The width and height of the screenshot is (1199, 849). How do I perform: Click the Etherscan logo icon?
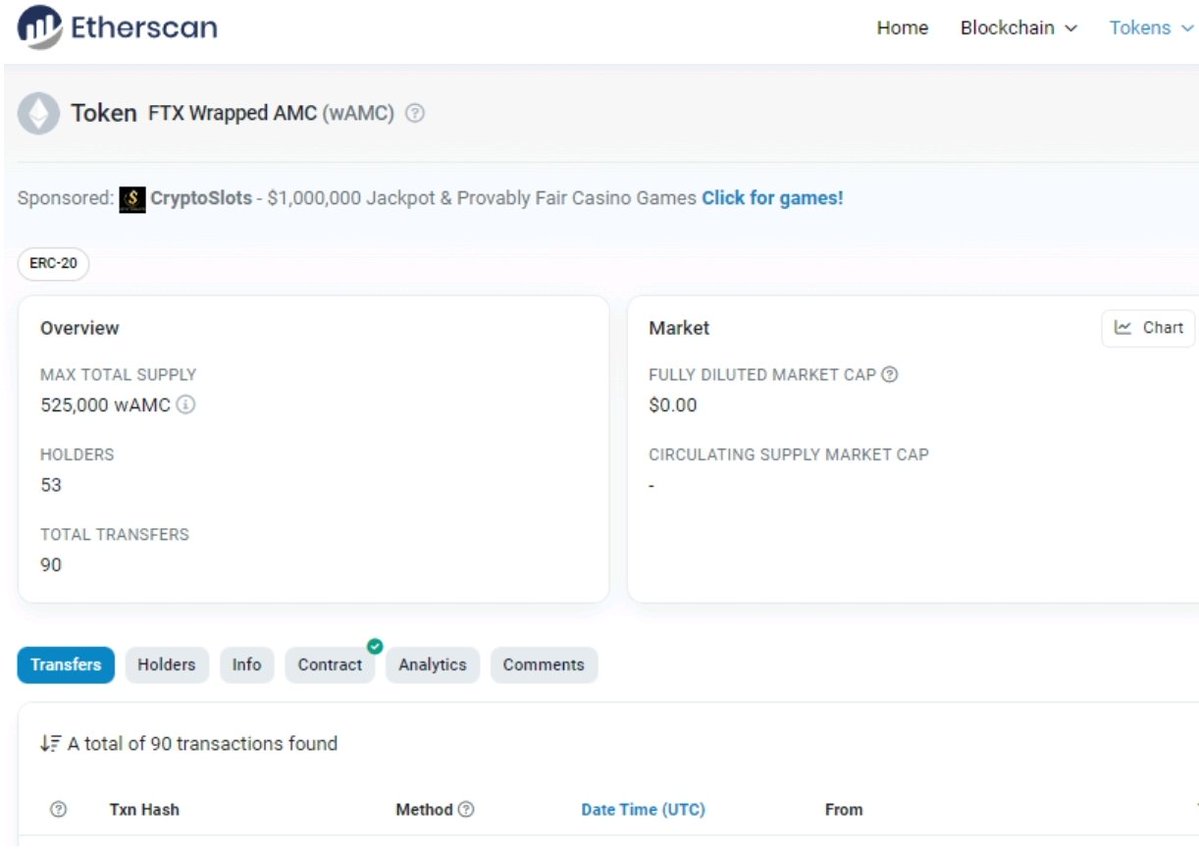(39, 27)
